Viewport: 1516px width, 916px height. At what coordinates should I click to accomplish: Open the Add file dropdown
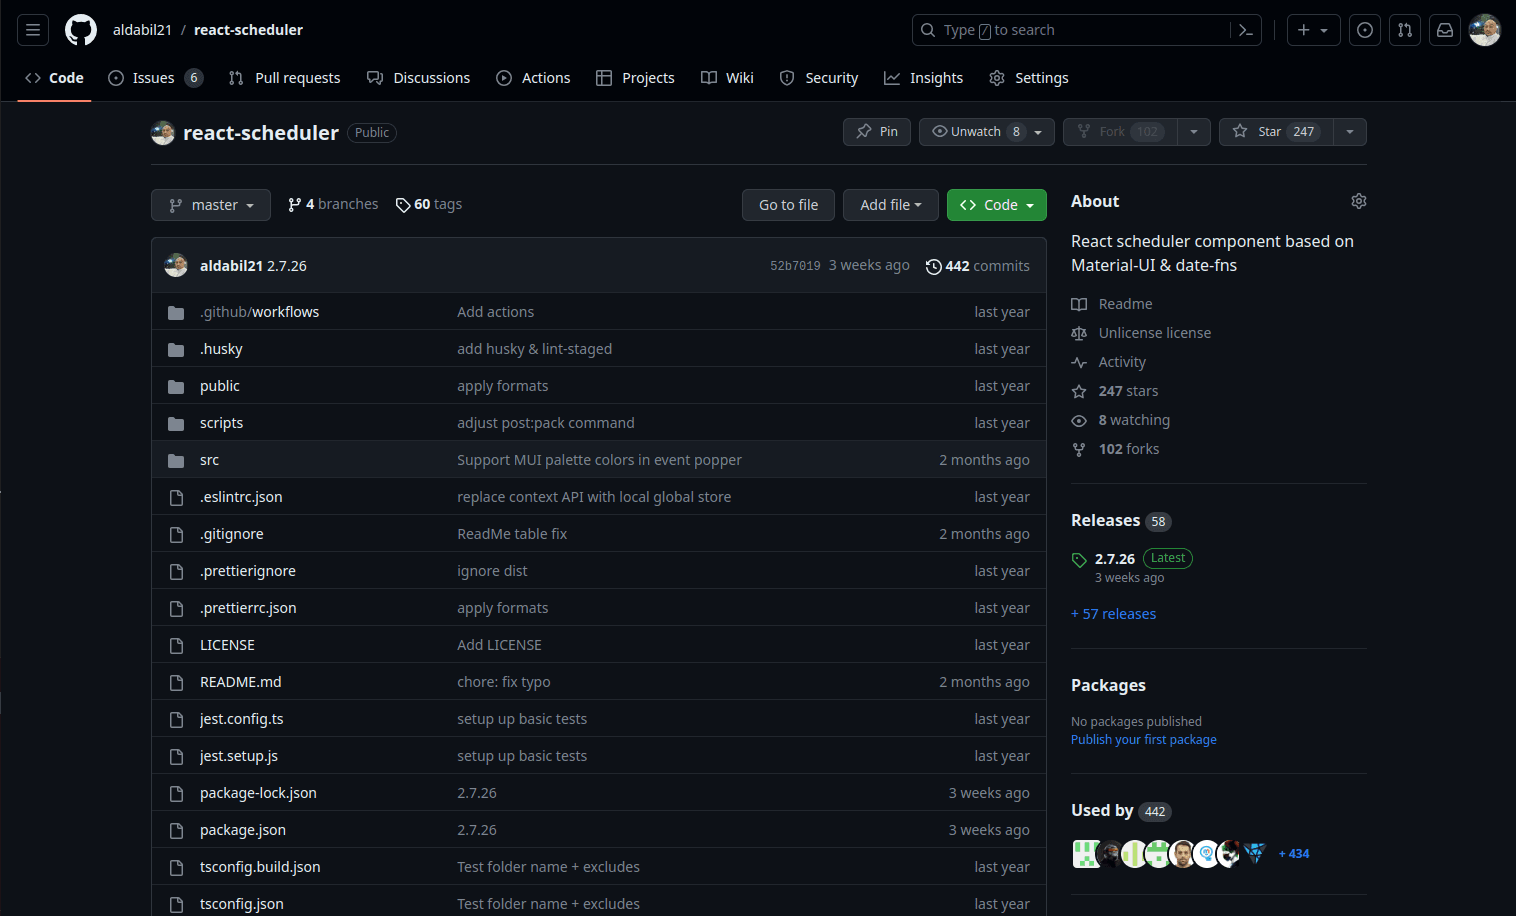890,205
